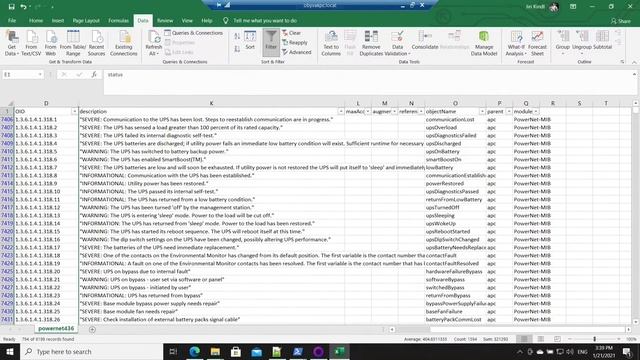Open the OID column filter dropdown
Image resolution: width=640 pixels, height=360 pixels.
pos(74,111)
